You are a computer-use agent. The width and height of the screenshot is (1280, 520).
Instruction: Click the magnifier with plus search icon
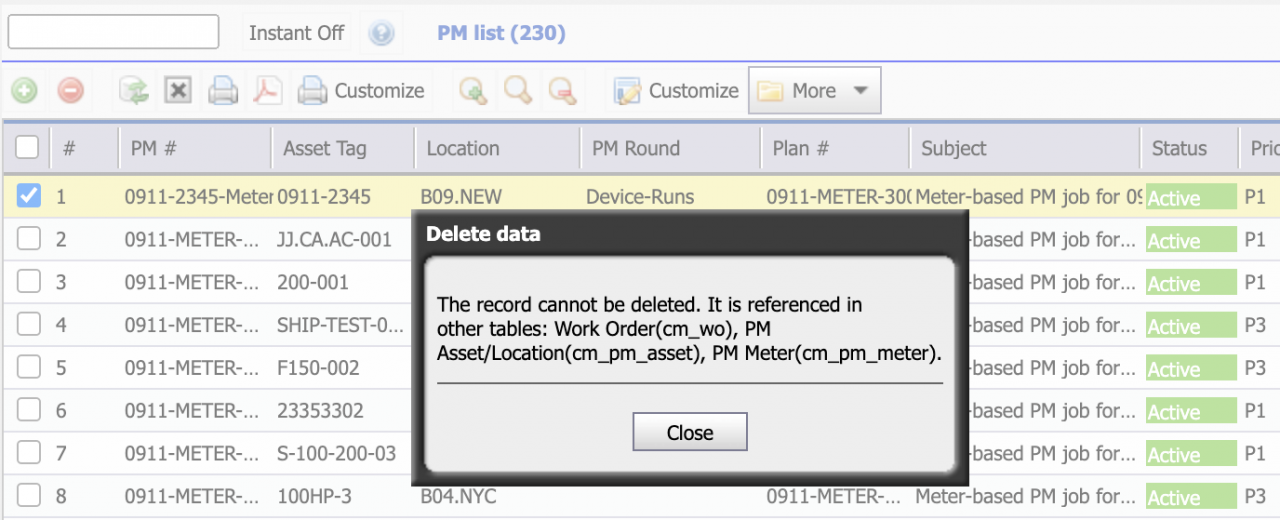tap(473, 91)
